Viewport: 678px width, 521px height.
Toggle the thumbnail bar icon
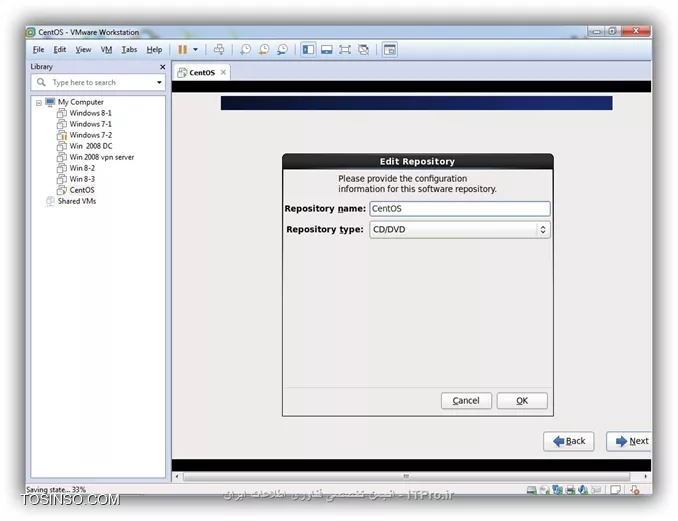coord(326,50)
